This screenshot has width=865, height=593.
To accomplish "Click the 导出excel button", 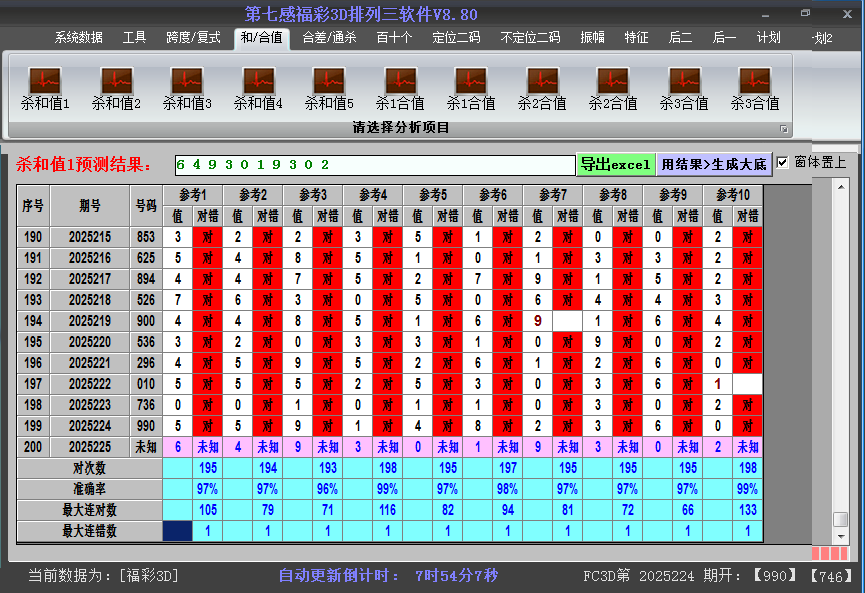I will 615,164.
